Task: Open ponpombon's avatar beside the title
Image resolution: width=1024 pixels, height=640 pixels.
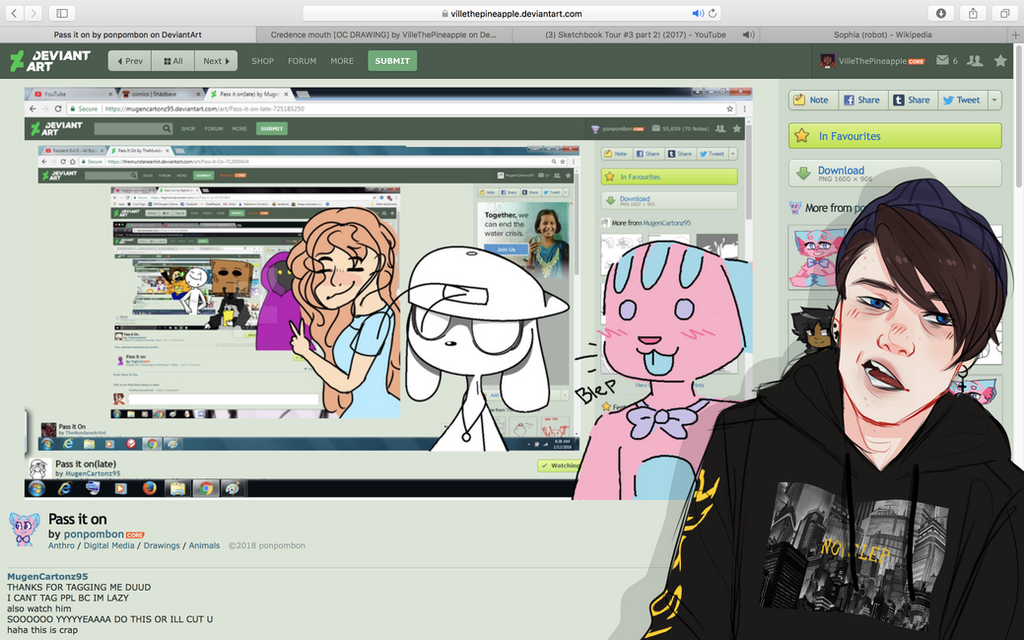Action: (24, 529)
